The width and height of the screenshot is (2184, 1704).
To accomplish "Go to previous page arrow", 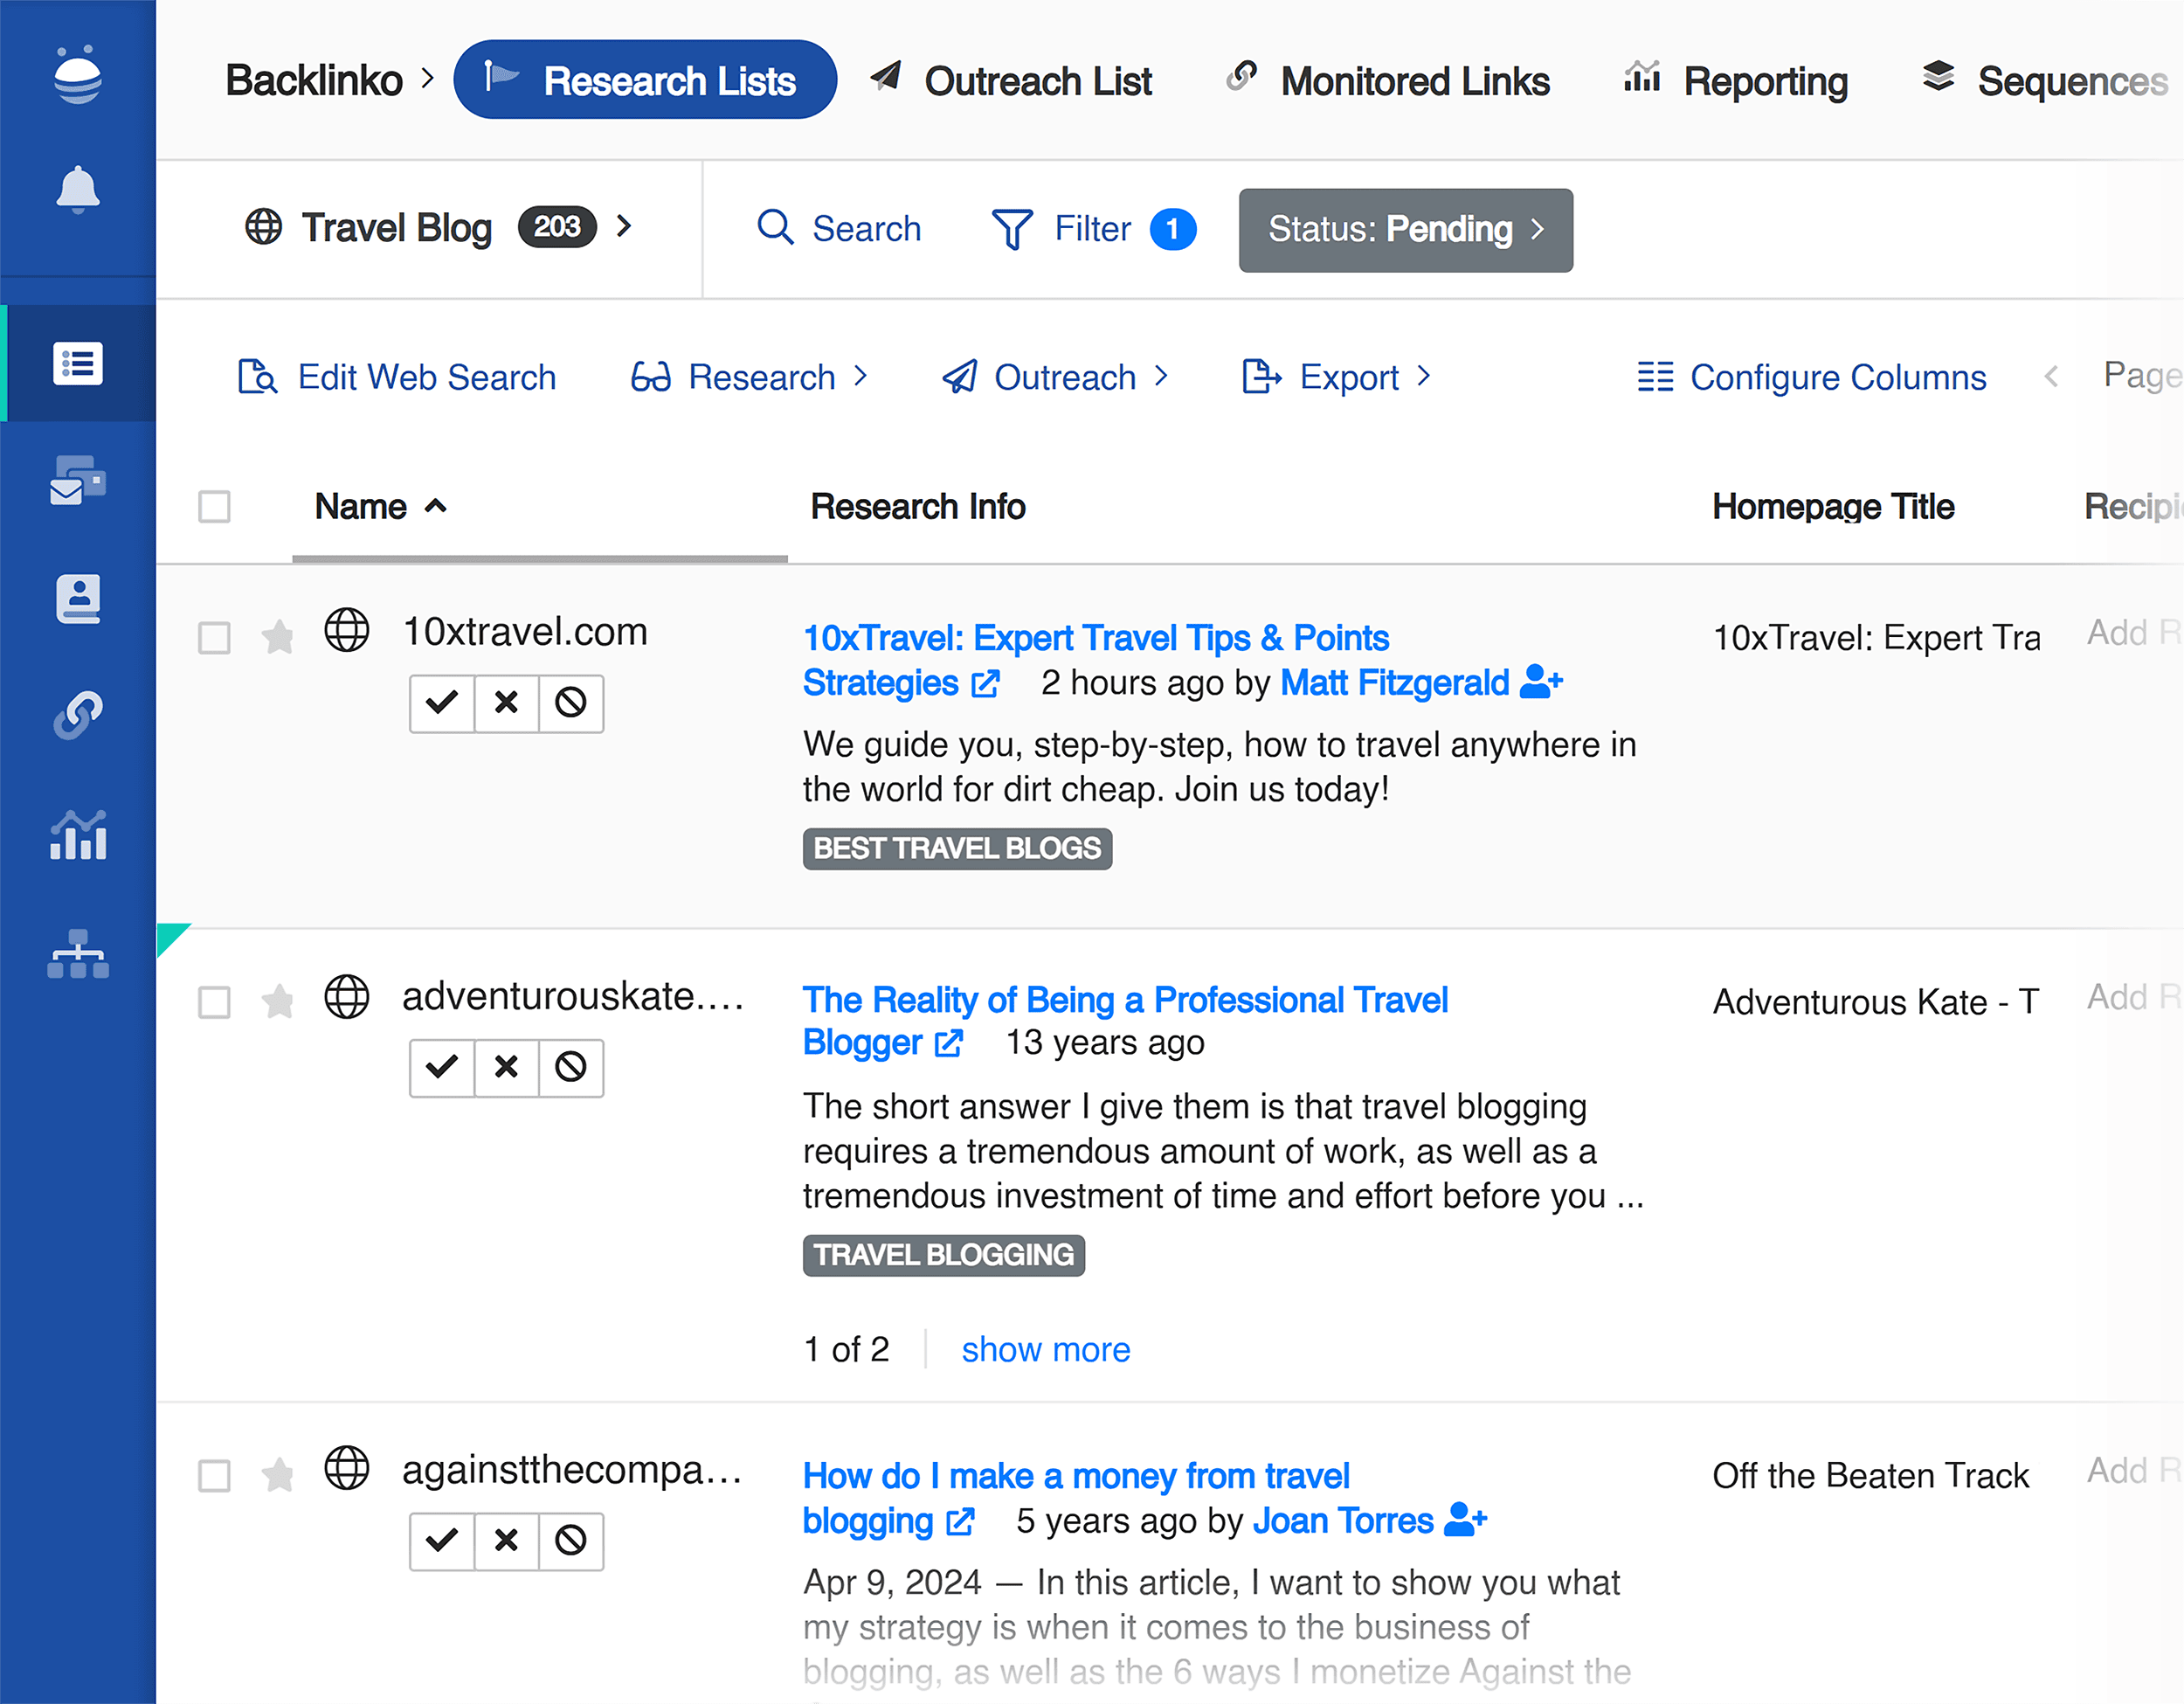I will 2052,377.
